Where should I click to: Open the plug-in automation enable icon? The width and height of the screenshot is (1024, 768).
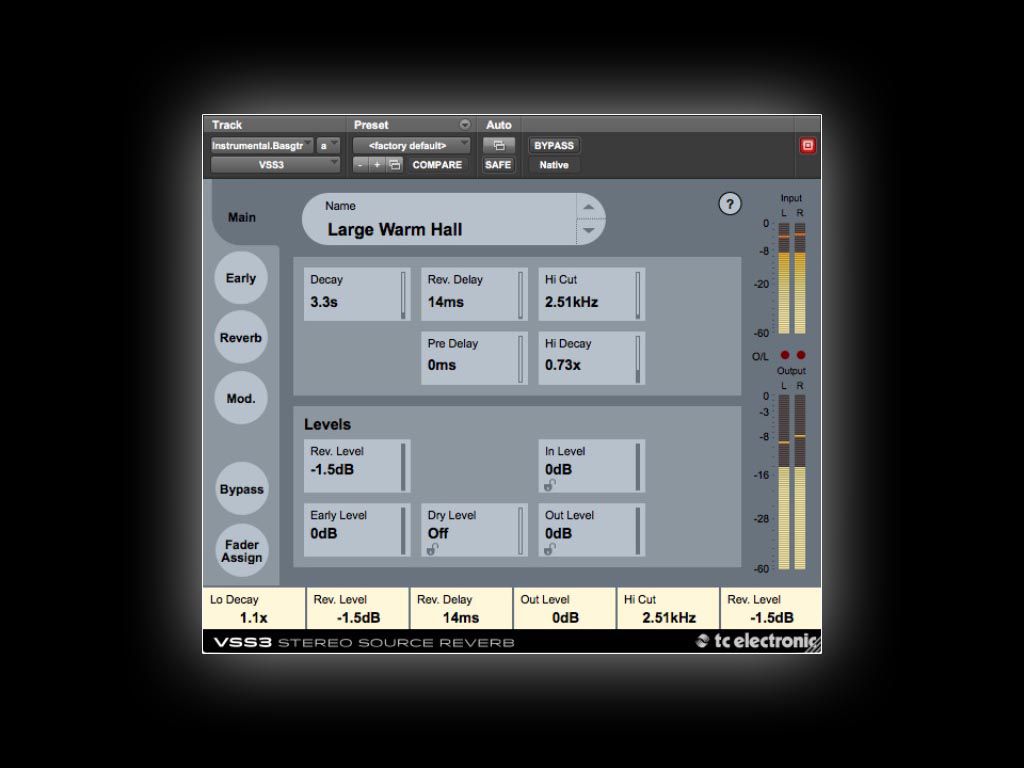(x=498, y=146)
